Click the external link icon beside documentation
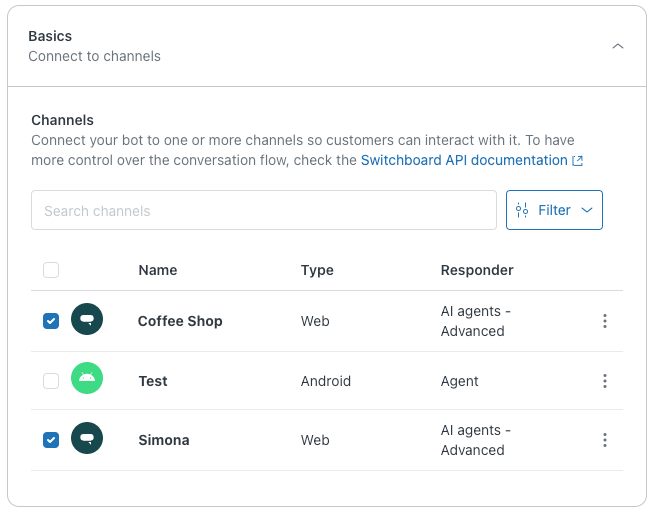 [578, 161]
